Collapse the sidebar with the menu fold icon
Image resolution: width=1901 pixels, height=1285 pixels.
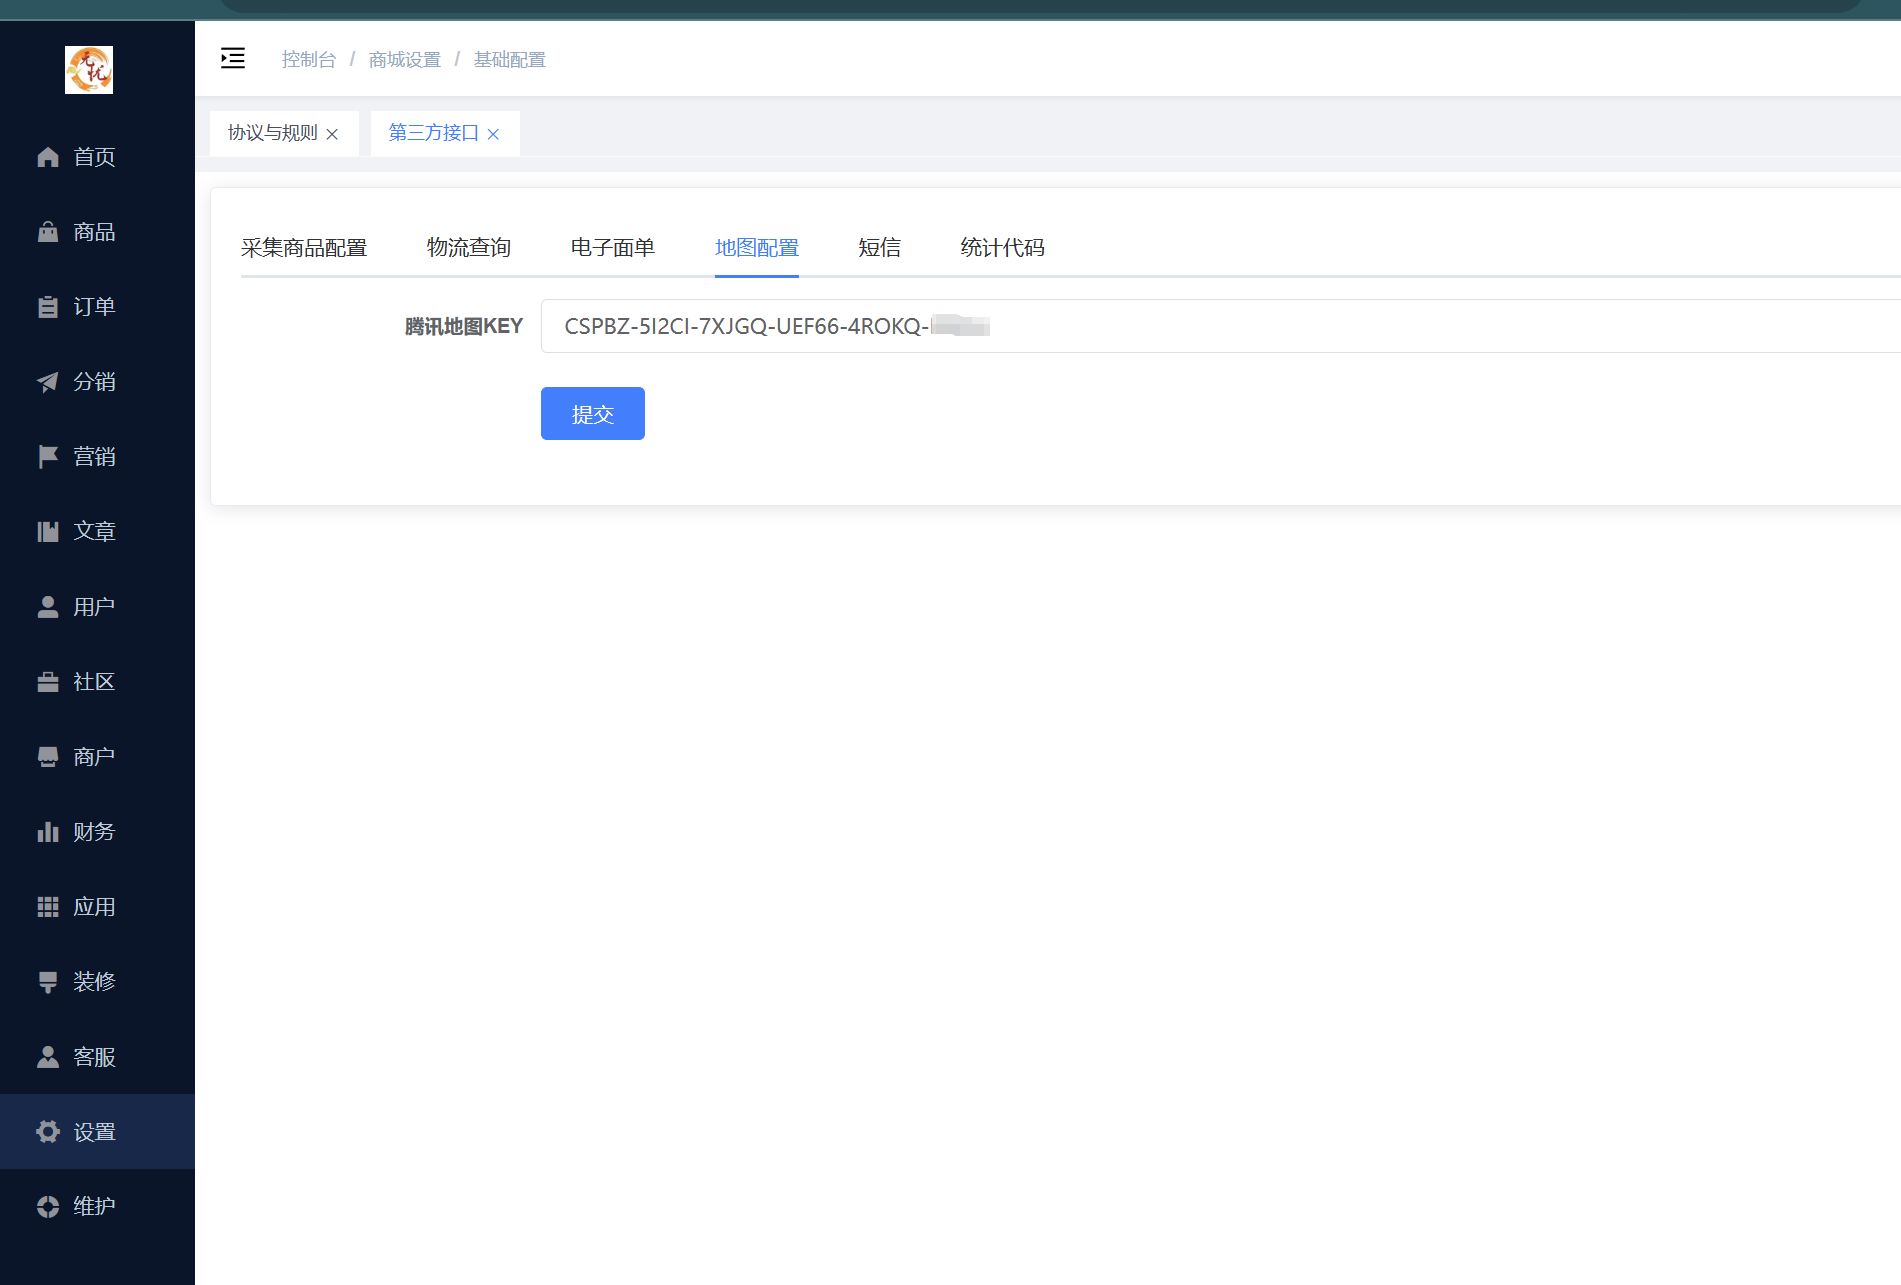tap(233, 58)
